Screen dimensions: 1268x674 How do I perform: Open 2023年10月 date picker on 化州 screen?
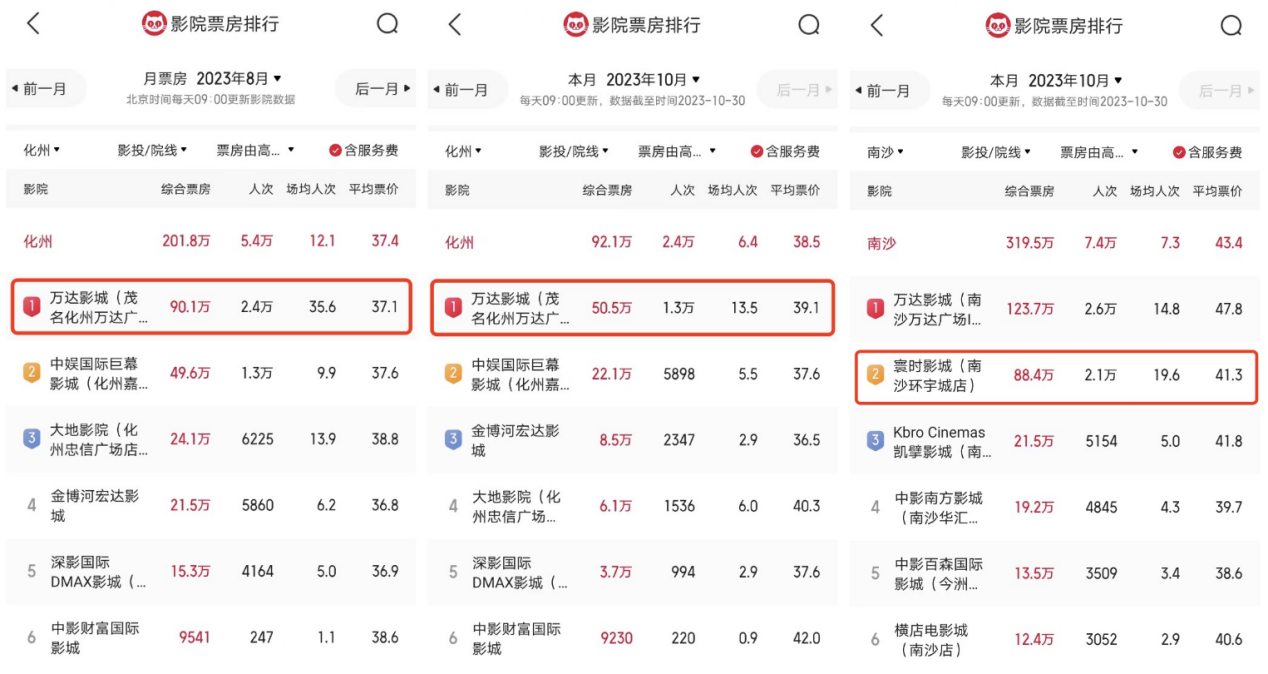(x=634, y=79)
